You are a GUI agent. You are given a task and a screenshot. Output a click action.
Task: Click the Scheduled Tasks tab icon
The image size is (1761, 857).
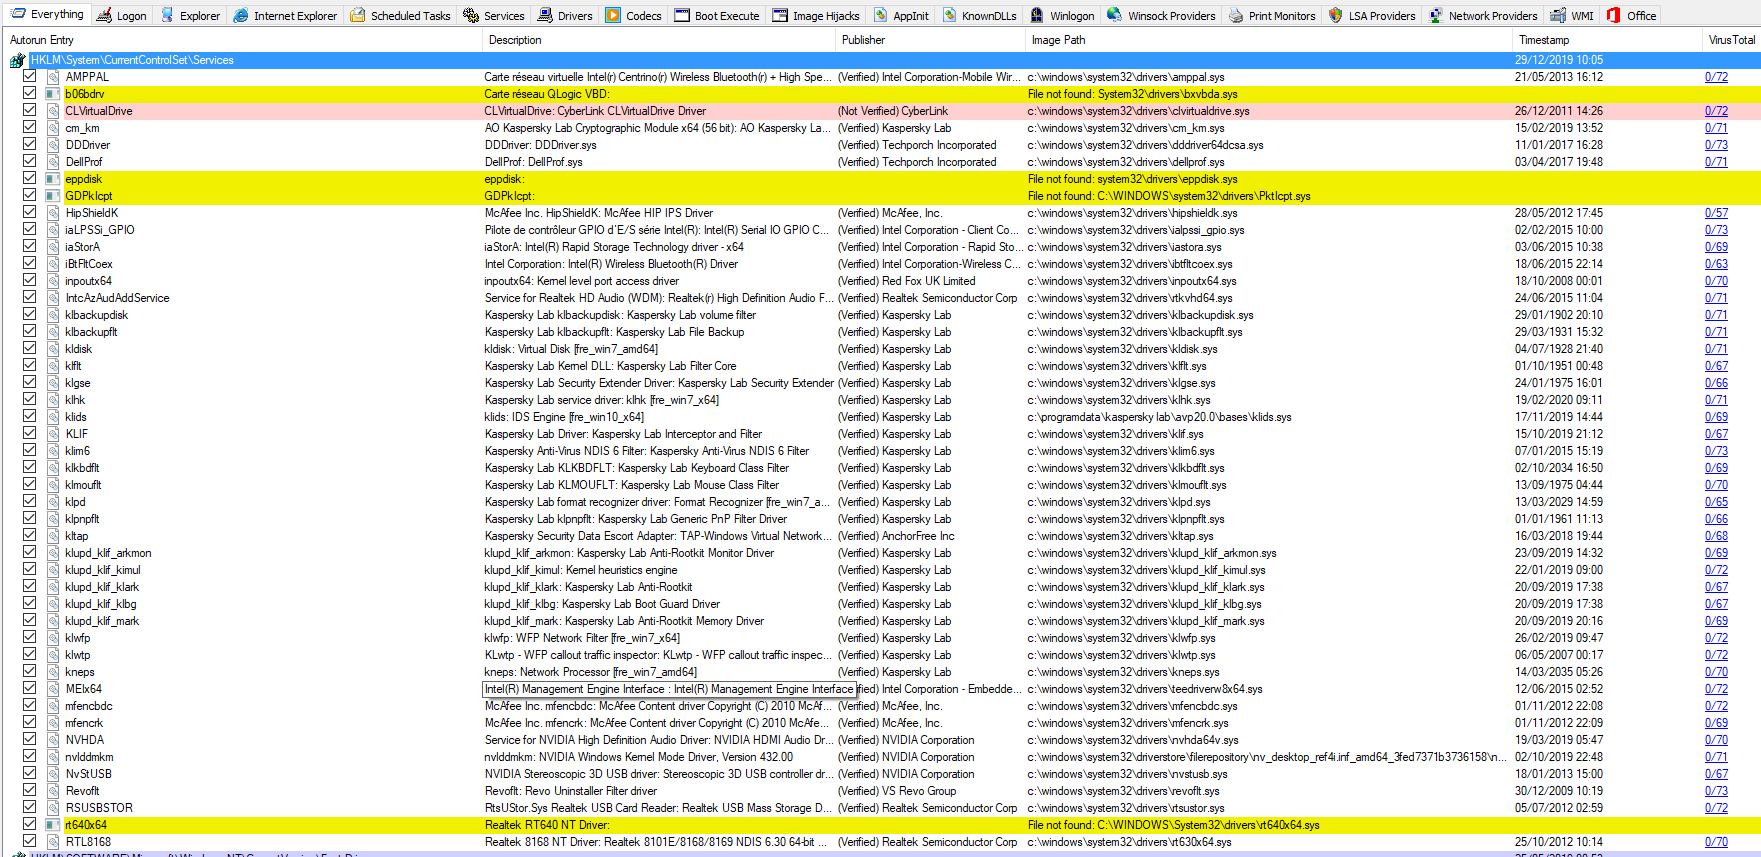357,15
